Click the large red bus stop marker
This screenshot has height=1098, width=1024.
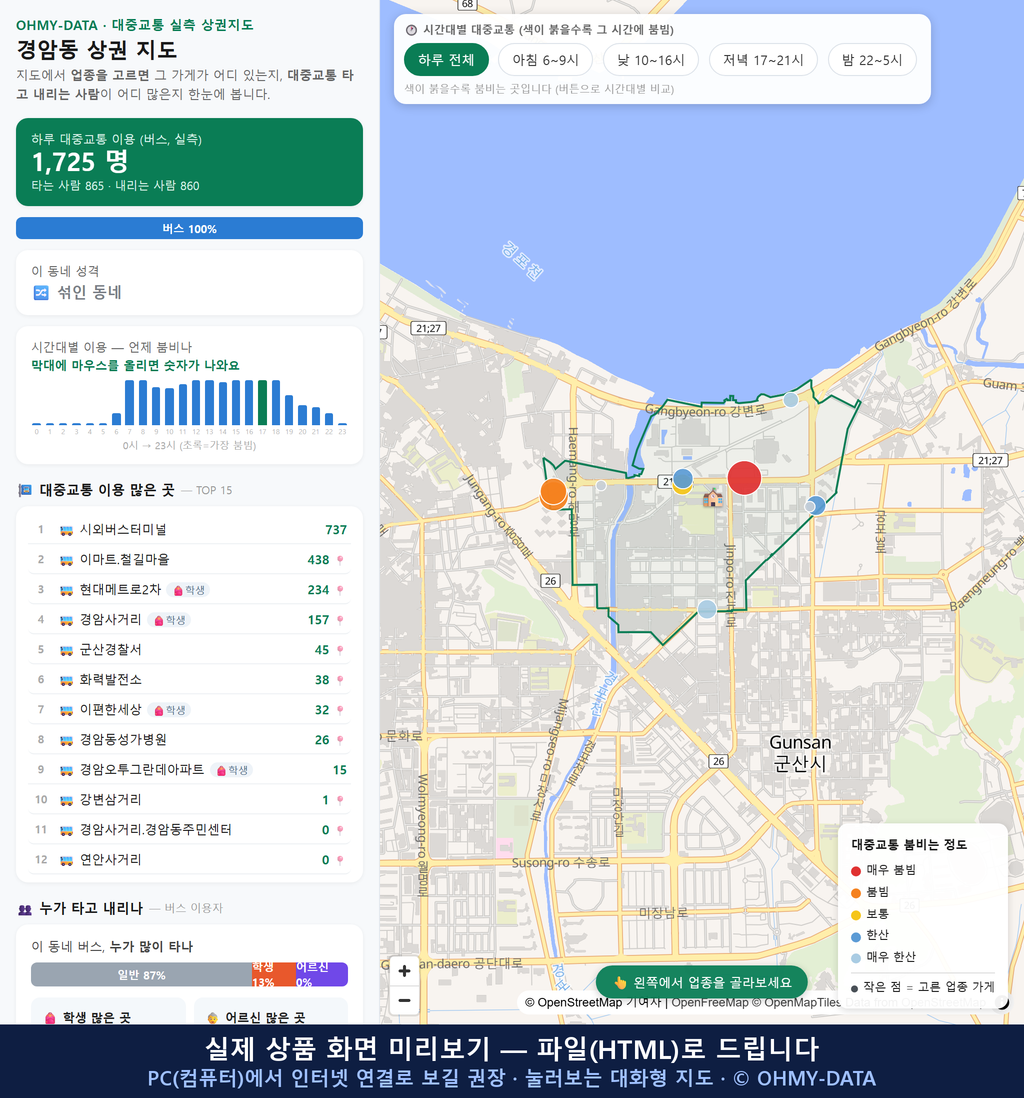pos(744,478)
